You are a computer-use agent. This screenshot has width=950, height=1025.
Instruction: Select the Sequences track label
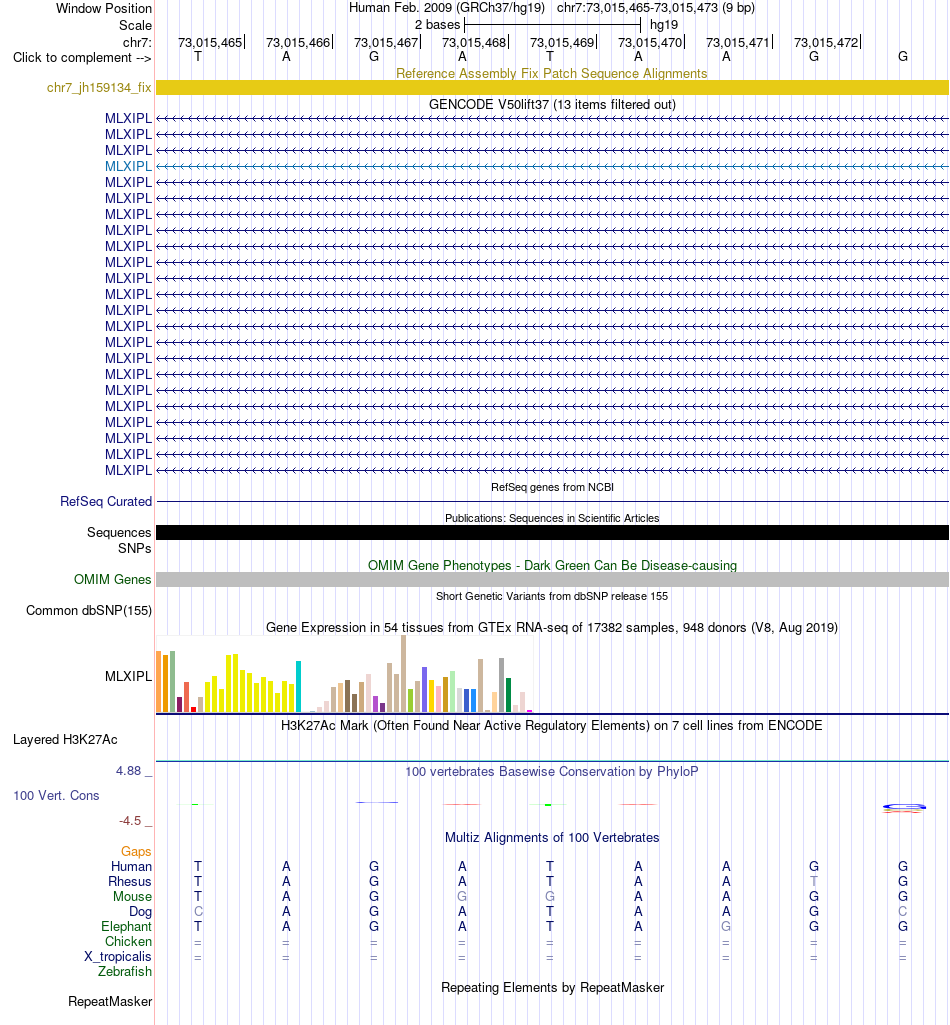119,533
